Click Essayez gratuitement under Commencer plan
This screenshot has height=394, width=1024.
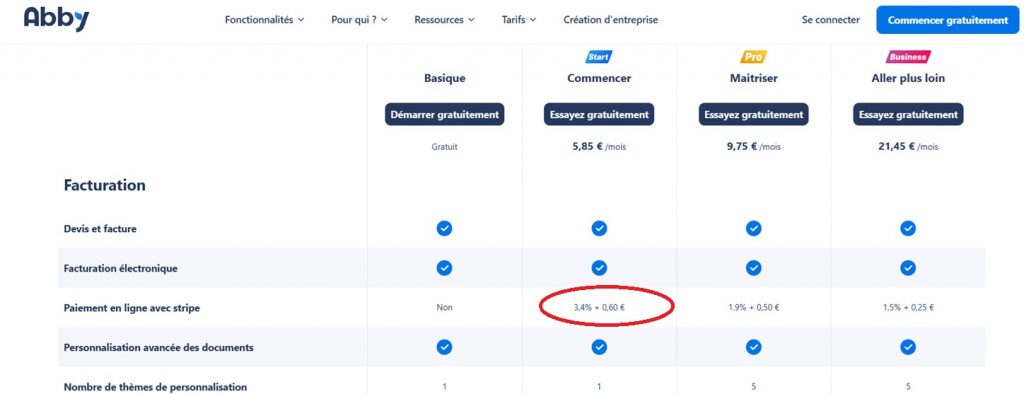[x=599, y=114]
